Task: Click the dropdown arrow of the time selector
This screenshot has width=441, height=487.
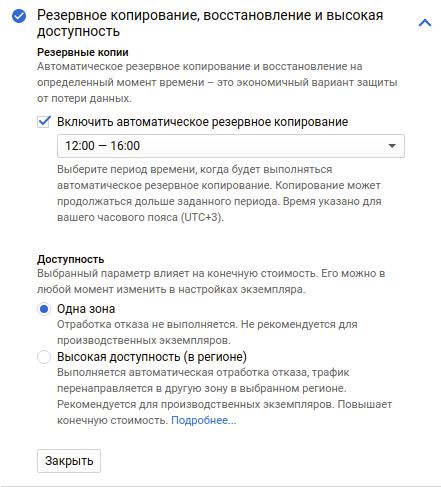Action: click(x=392, y=146)
